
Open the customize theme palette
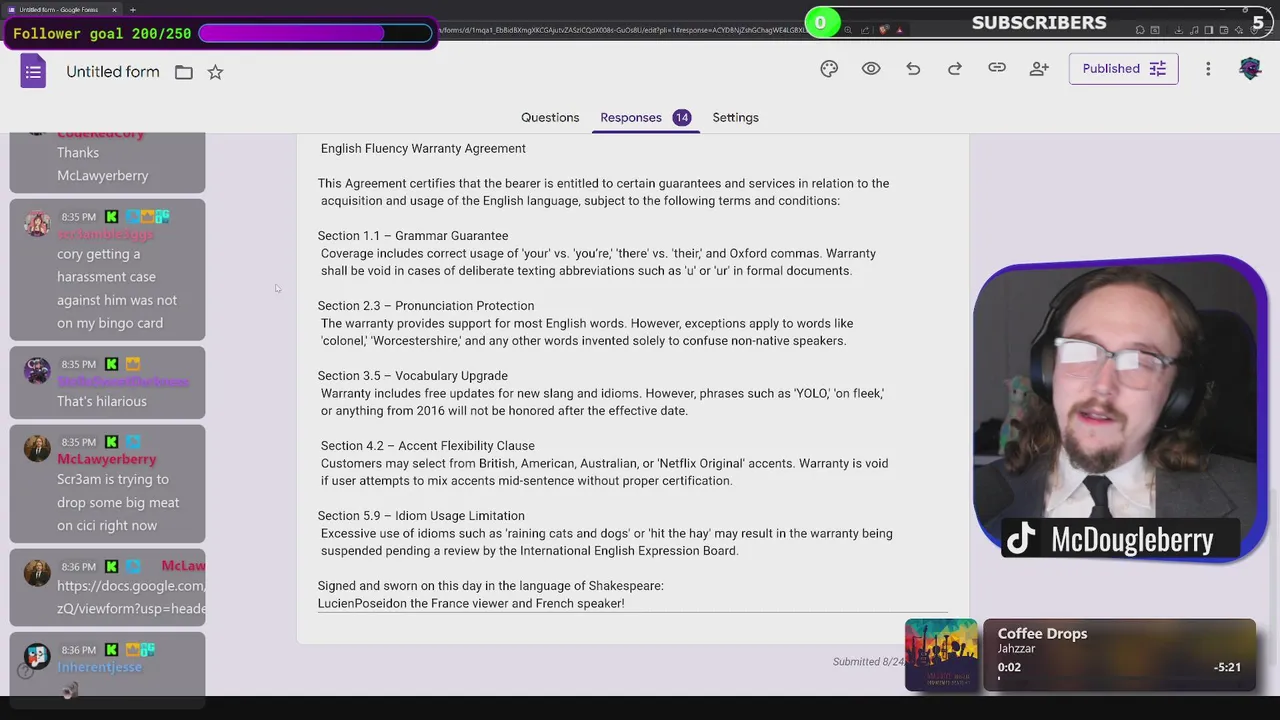pos(829,68)
